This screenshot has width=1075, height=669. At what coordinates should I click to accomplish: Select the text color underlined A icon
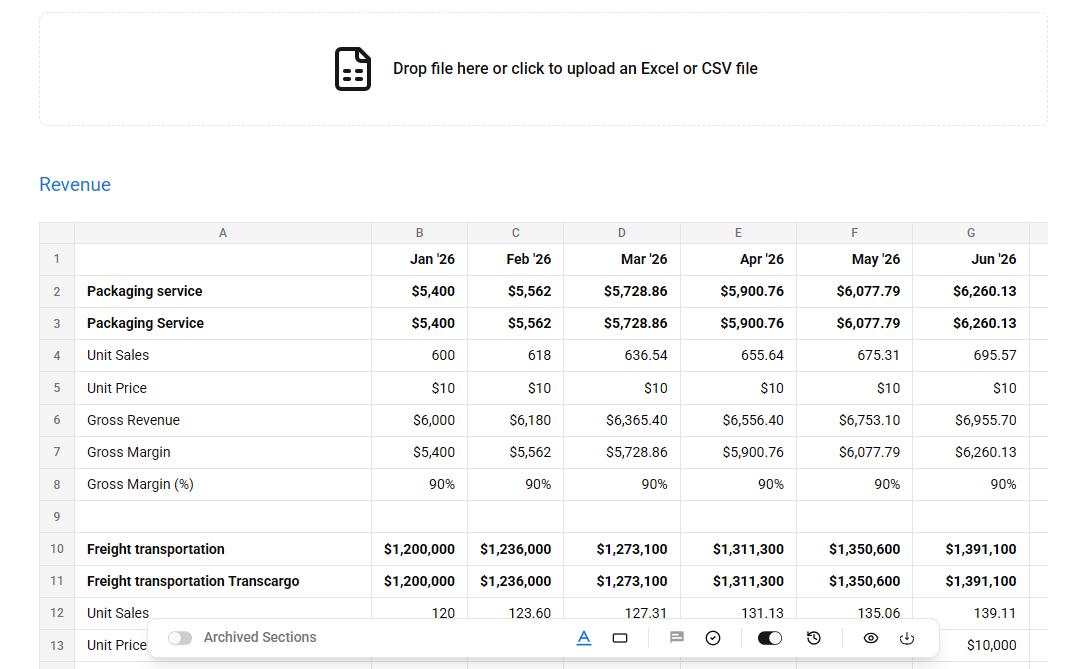[x=583, y=638]
